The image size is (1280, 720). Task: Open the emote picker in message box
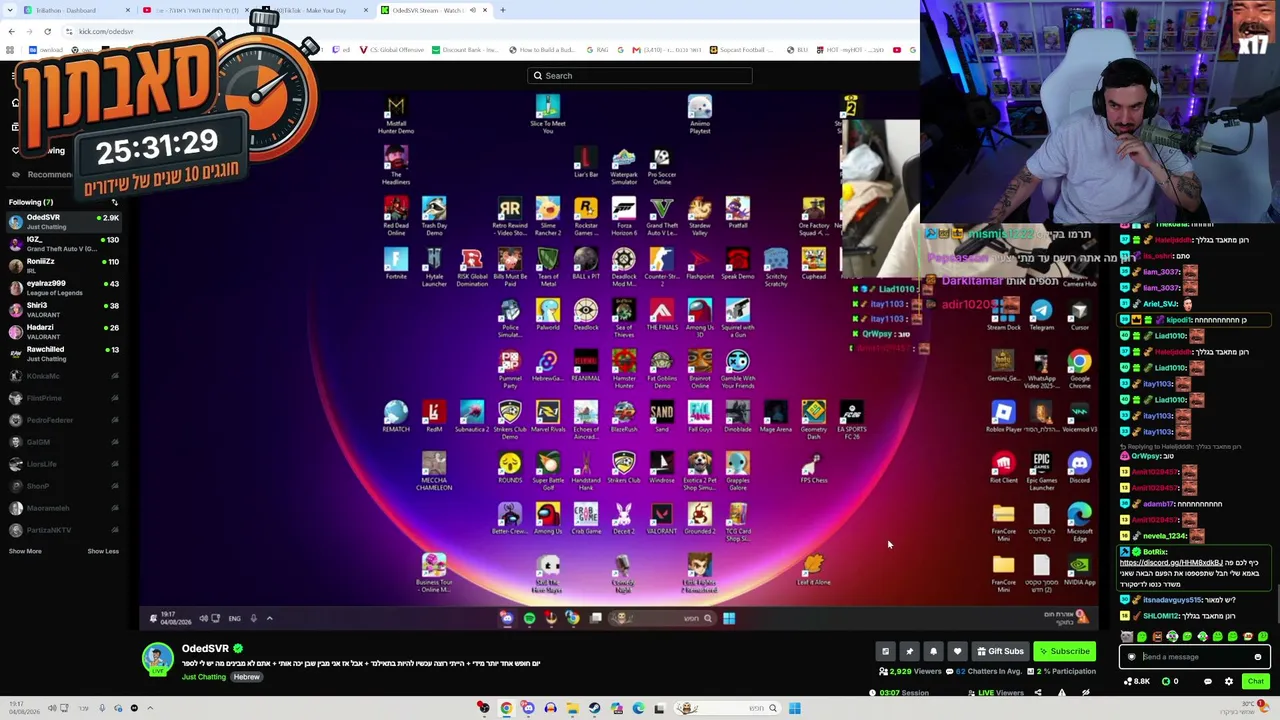(x=1257, y=657)
